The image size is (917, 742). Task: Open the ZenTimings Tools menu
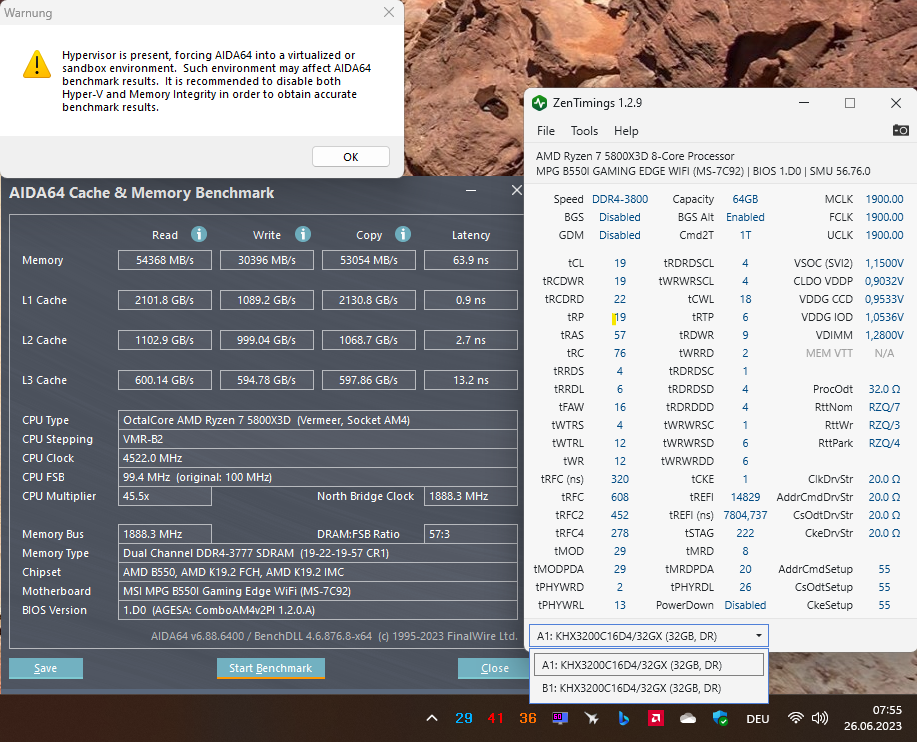(x=584, y=131)
